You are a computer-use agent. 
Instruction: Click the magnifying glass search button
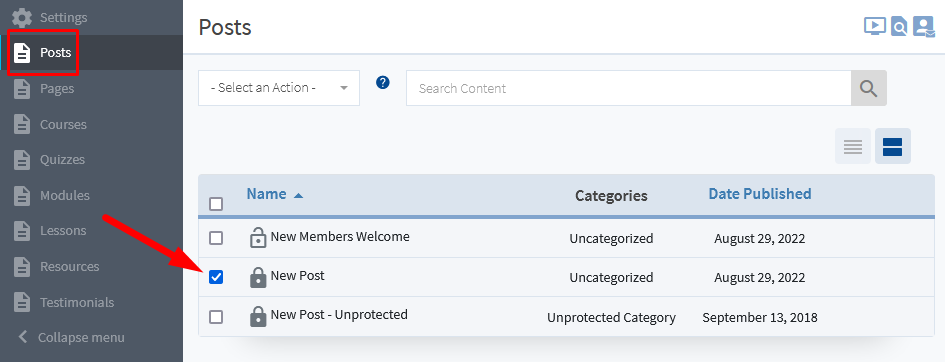(868, 88)
